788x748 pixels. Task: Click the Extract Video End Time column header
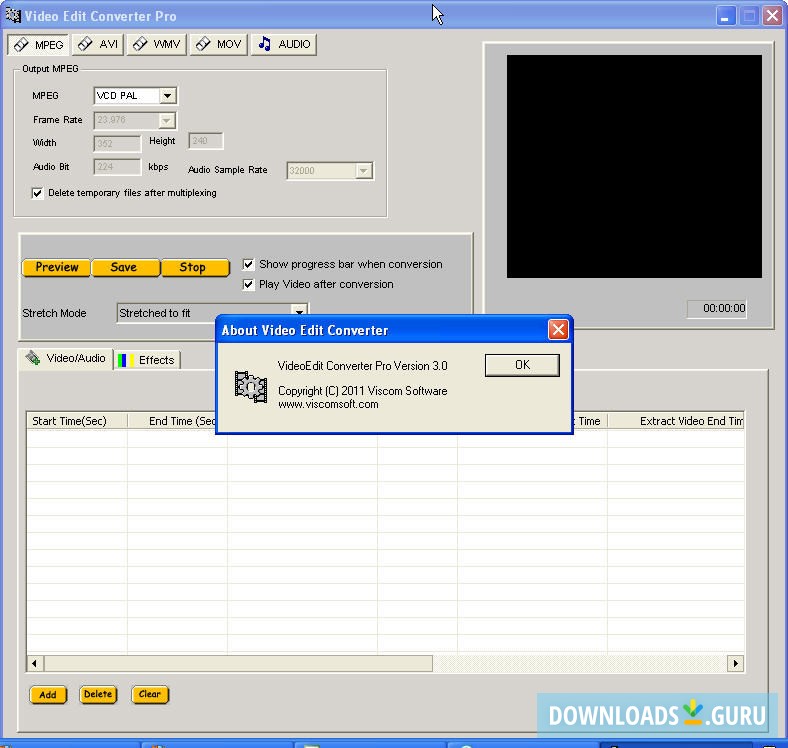click(x=676, y=421)
